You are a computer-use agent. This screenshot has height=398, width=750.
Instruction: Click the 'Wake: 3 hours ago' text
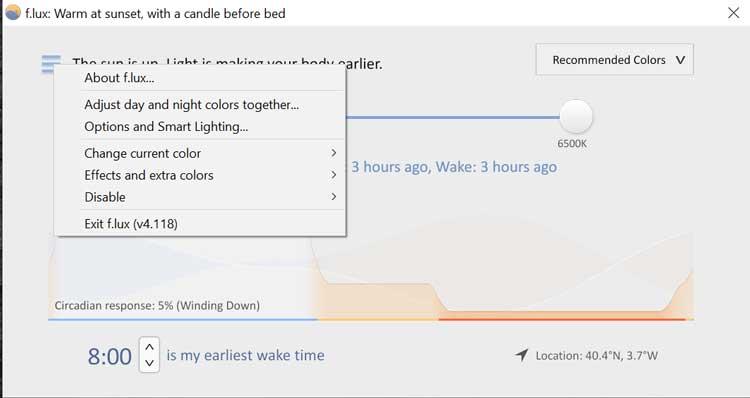coord(496,167)
